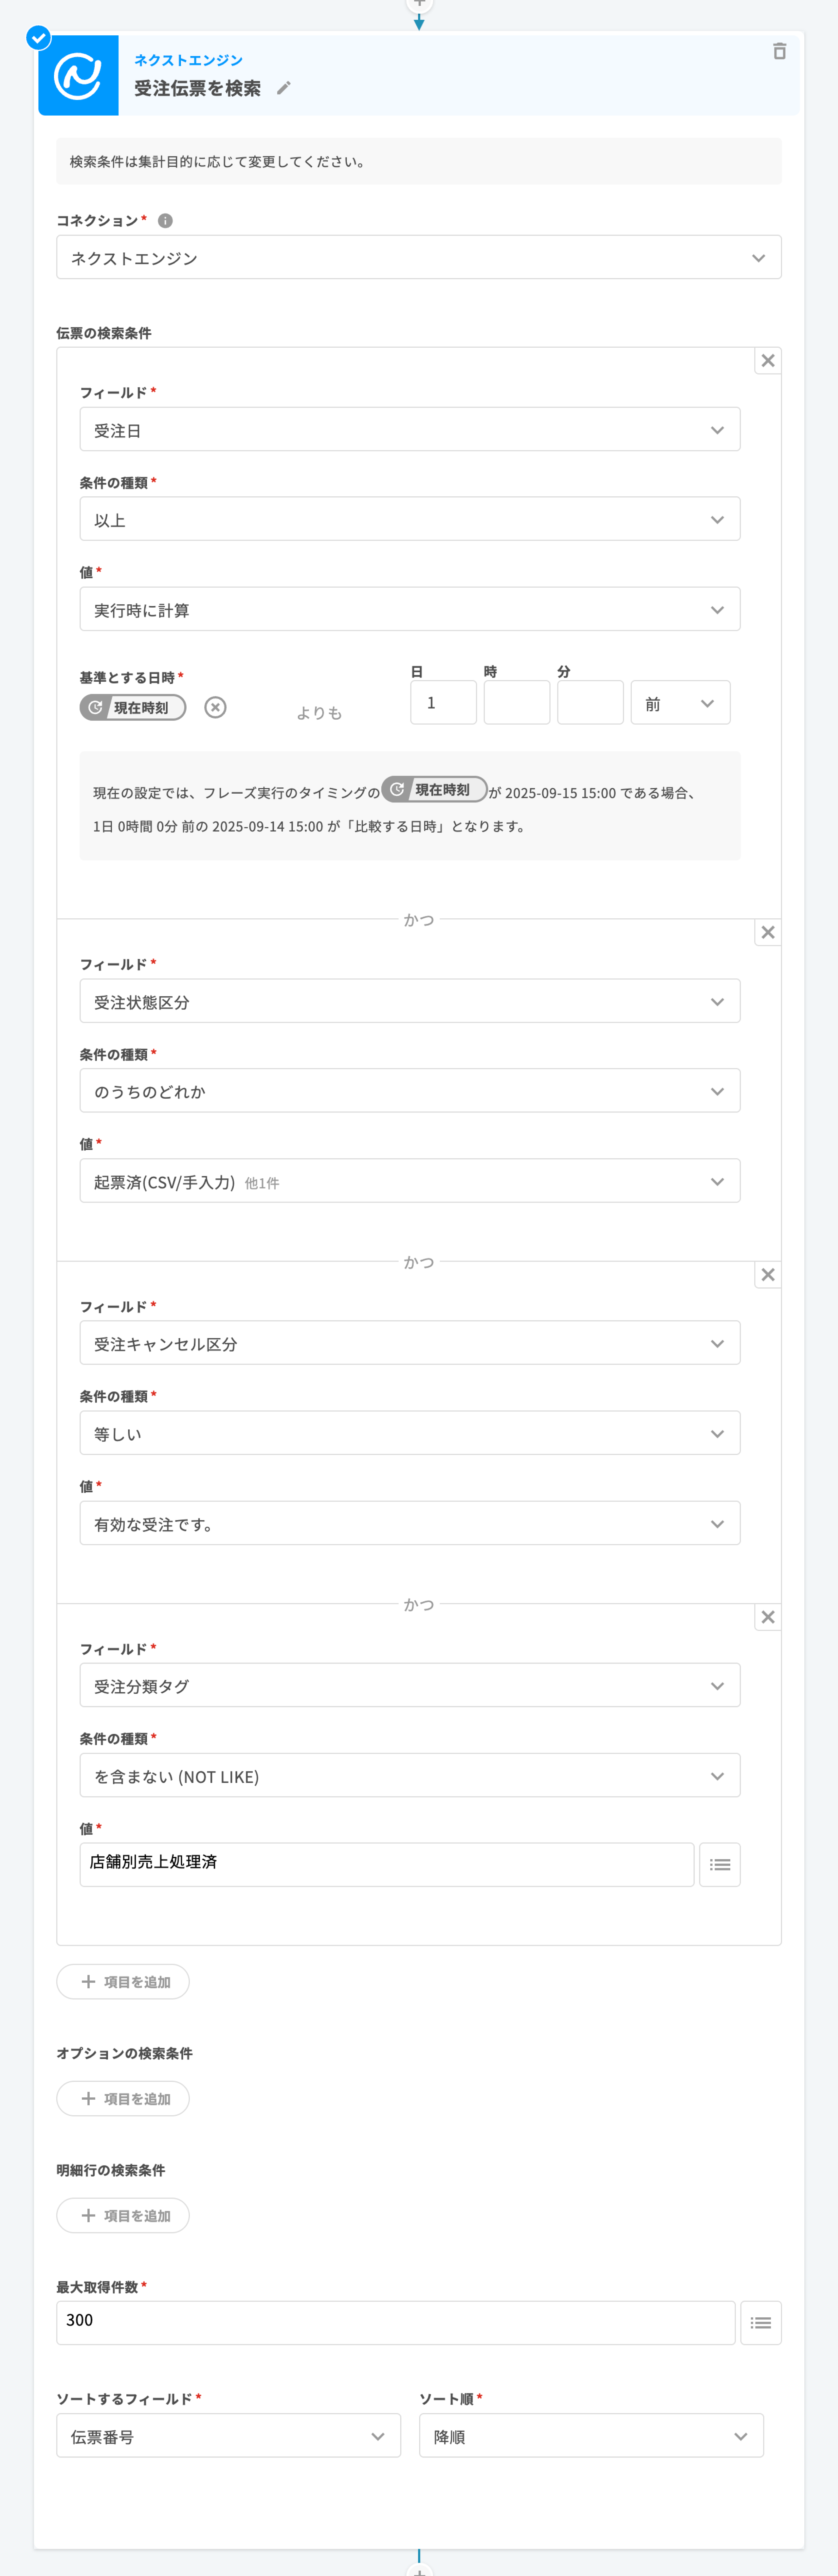Open the list icon next to 店舗別売上処理済 value
Viewport: 838px width, 2576px height.
tap(719, 1864)
